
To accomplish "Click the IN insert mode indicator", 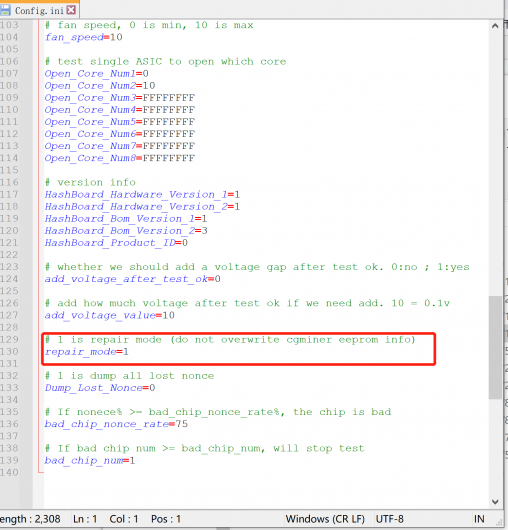I will pyautogui.click(x=479, y=519).
